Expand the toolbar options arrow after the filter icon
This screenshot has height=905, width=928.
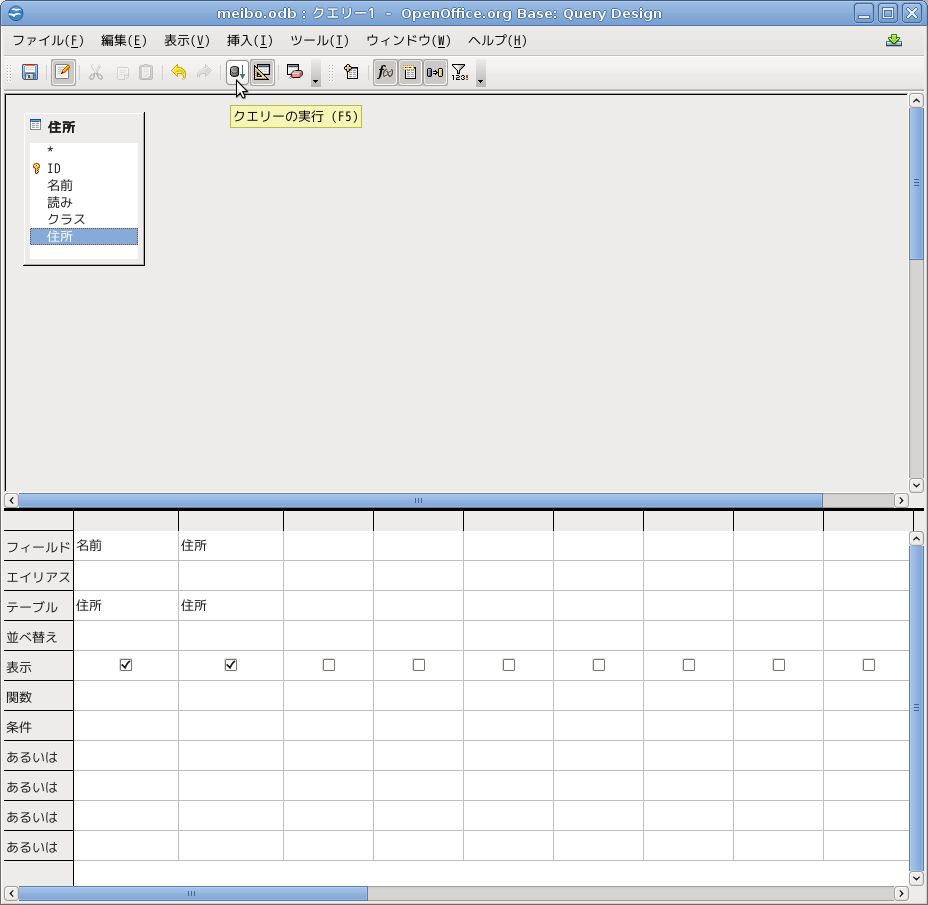[481, 74]
